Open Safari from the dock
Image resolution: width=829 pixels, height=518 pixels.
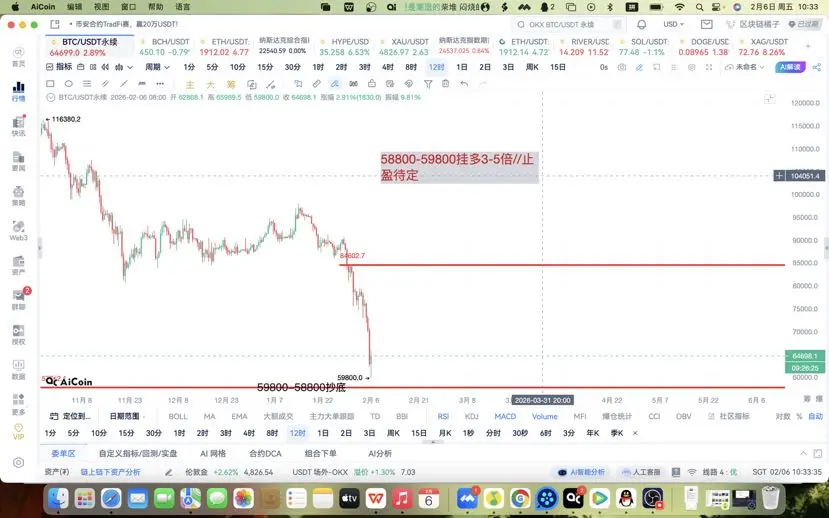pos(111,498)
